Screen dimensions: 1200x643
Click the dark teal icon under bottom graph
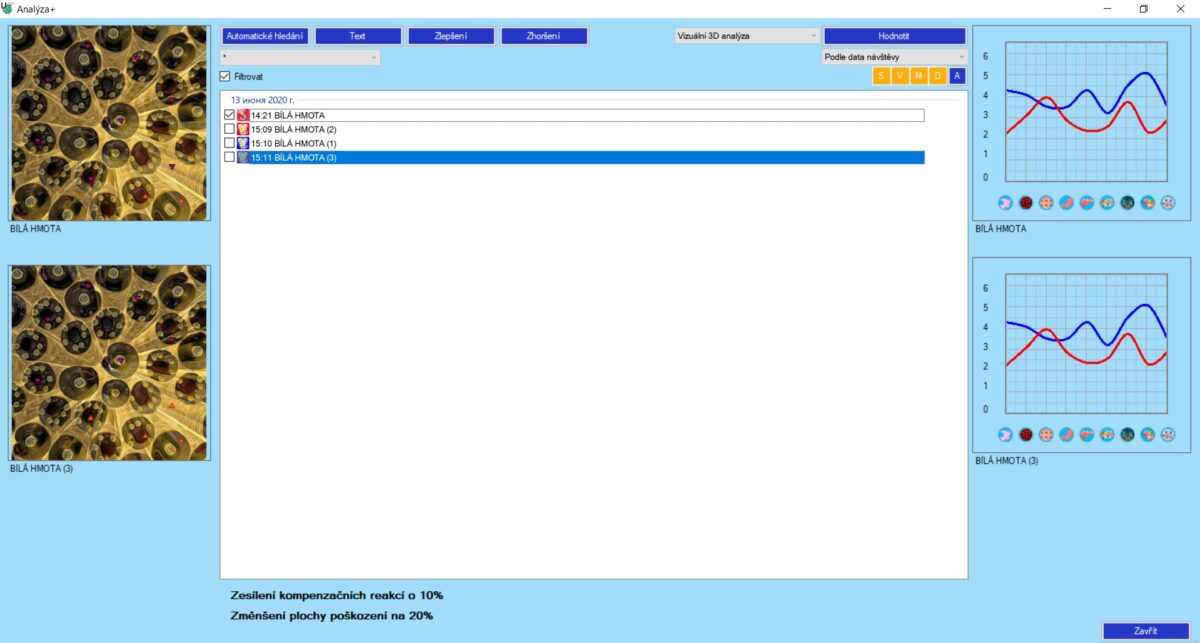(x=1127, y=435)
